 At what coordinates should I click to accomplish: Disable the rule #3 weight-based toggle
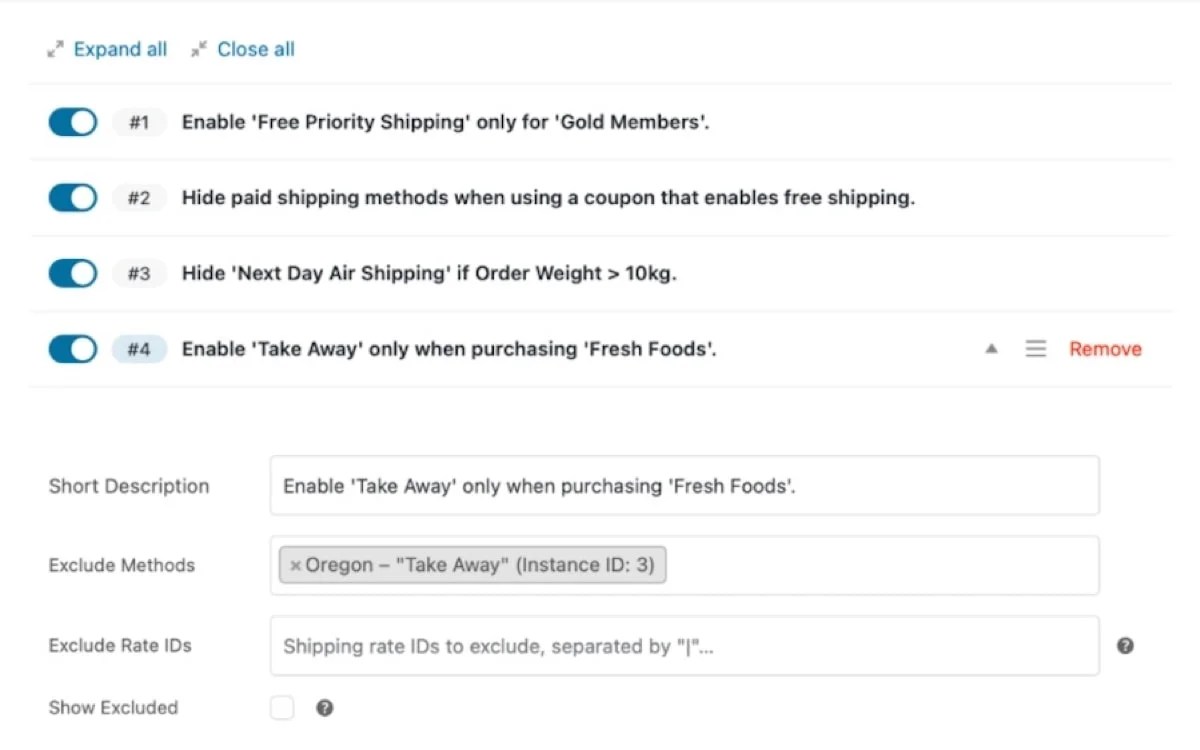tap(71, 273)
